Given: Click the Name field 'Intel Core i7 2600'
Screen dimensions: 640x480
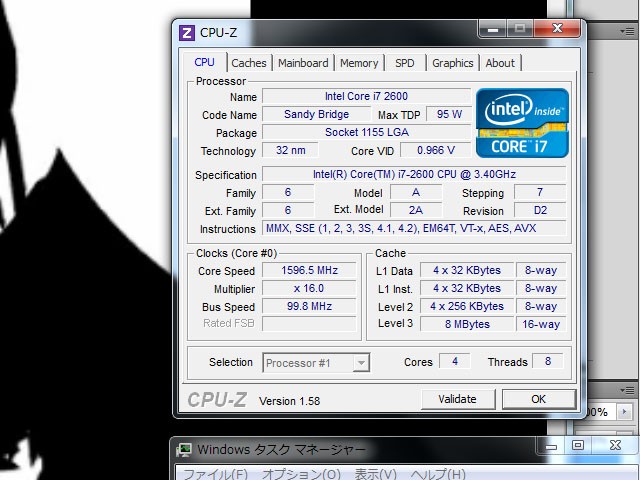Looking at the screenshot, I should (366, 96).
